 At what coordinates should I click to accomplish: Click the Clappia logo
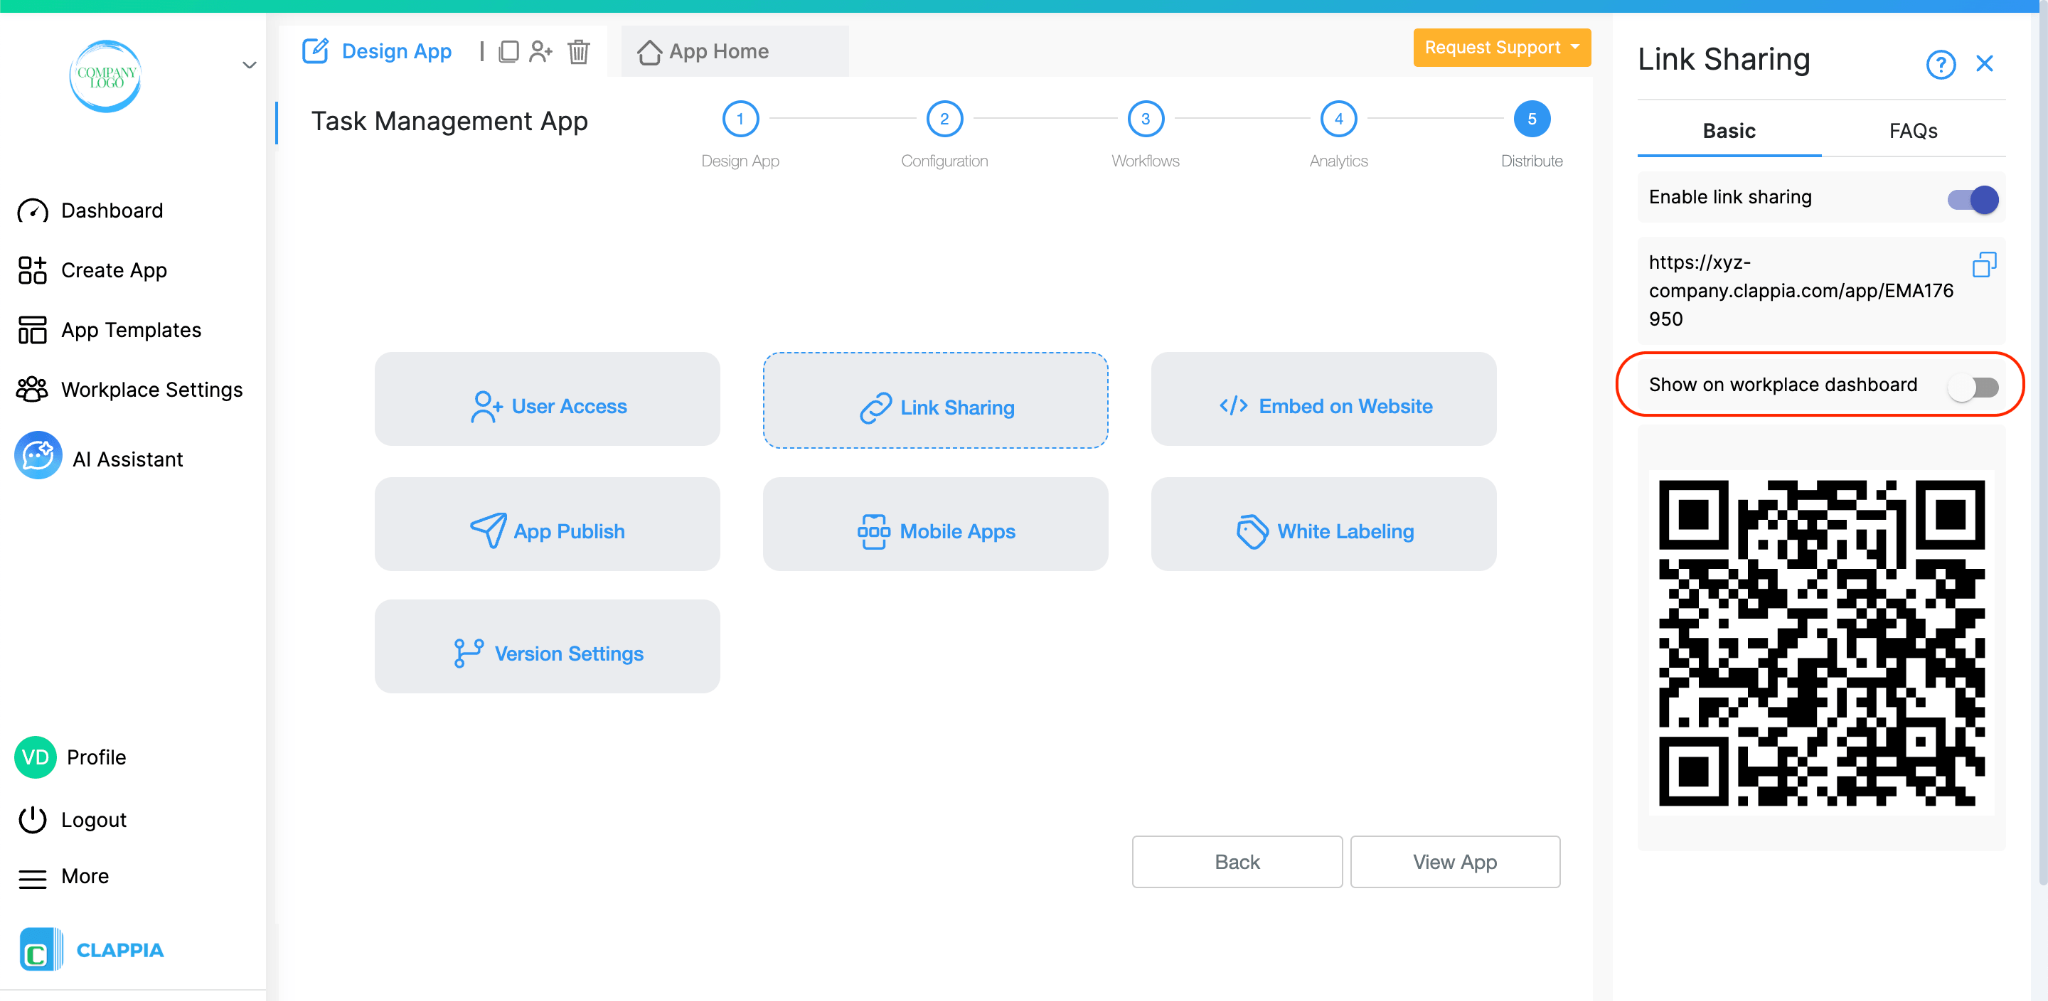(91, 950)
